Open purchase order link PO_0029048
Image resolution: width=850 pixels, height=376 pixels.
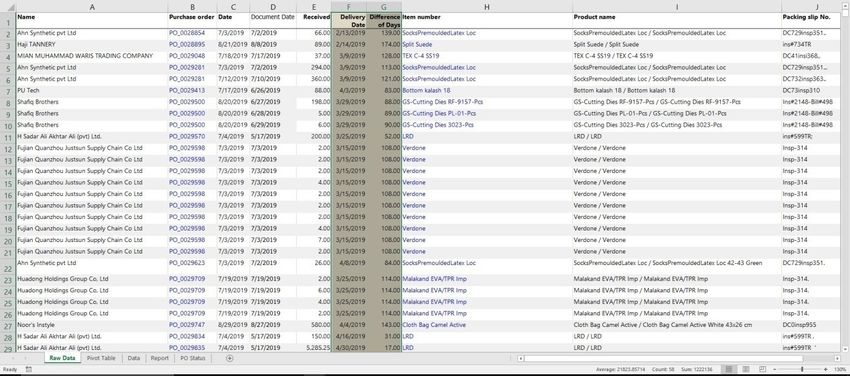[187, 56]
